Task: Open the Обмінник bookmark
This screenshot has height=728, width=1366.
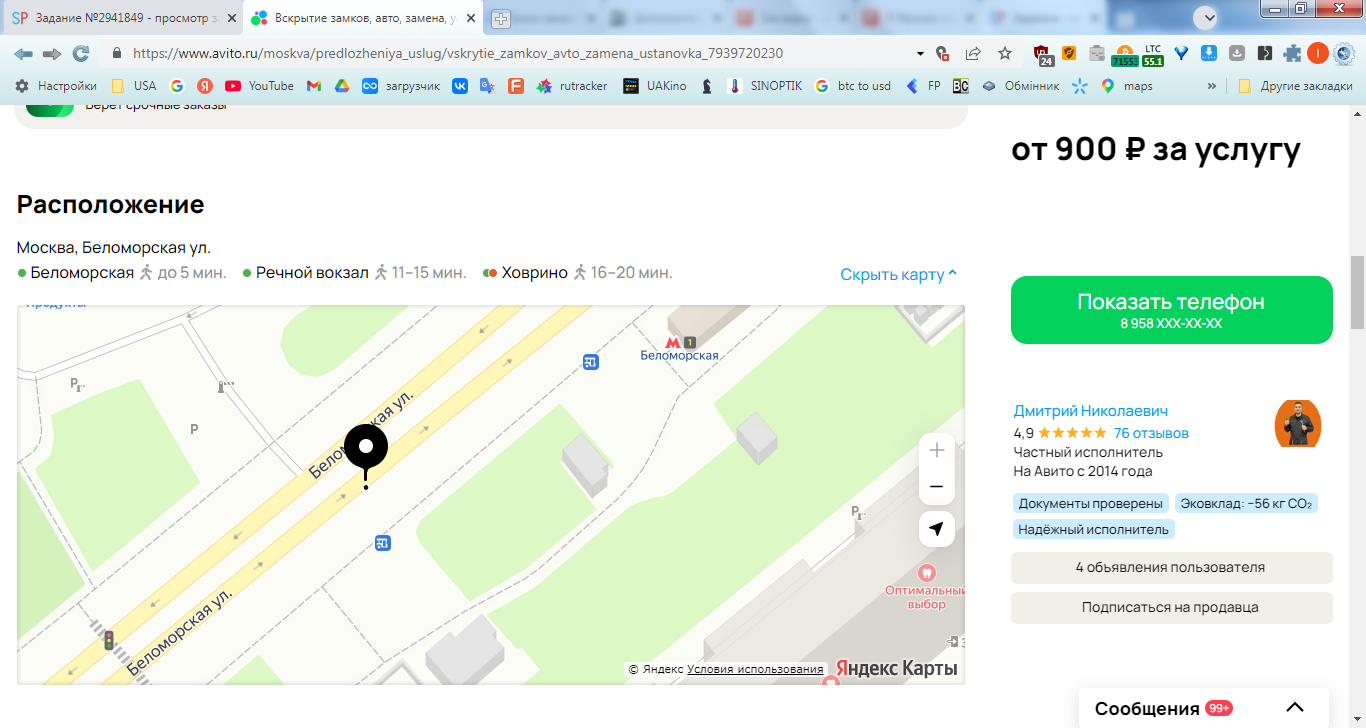Action: pyautogui.click(x=1020, y=86)
